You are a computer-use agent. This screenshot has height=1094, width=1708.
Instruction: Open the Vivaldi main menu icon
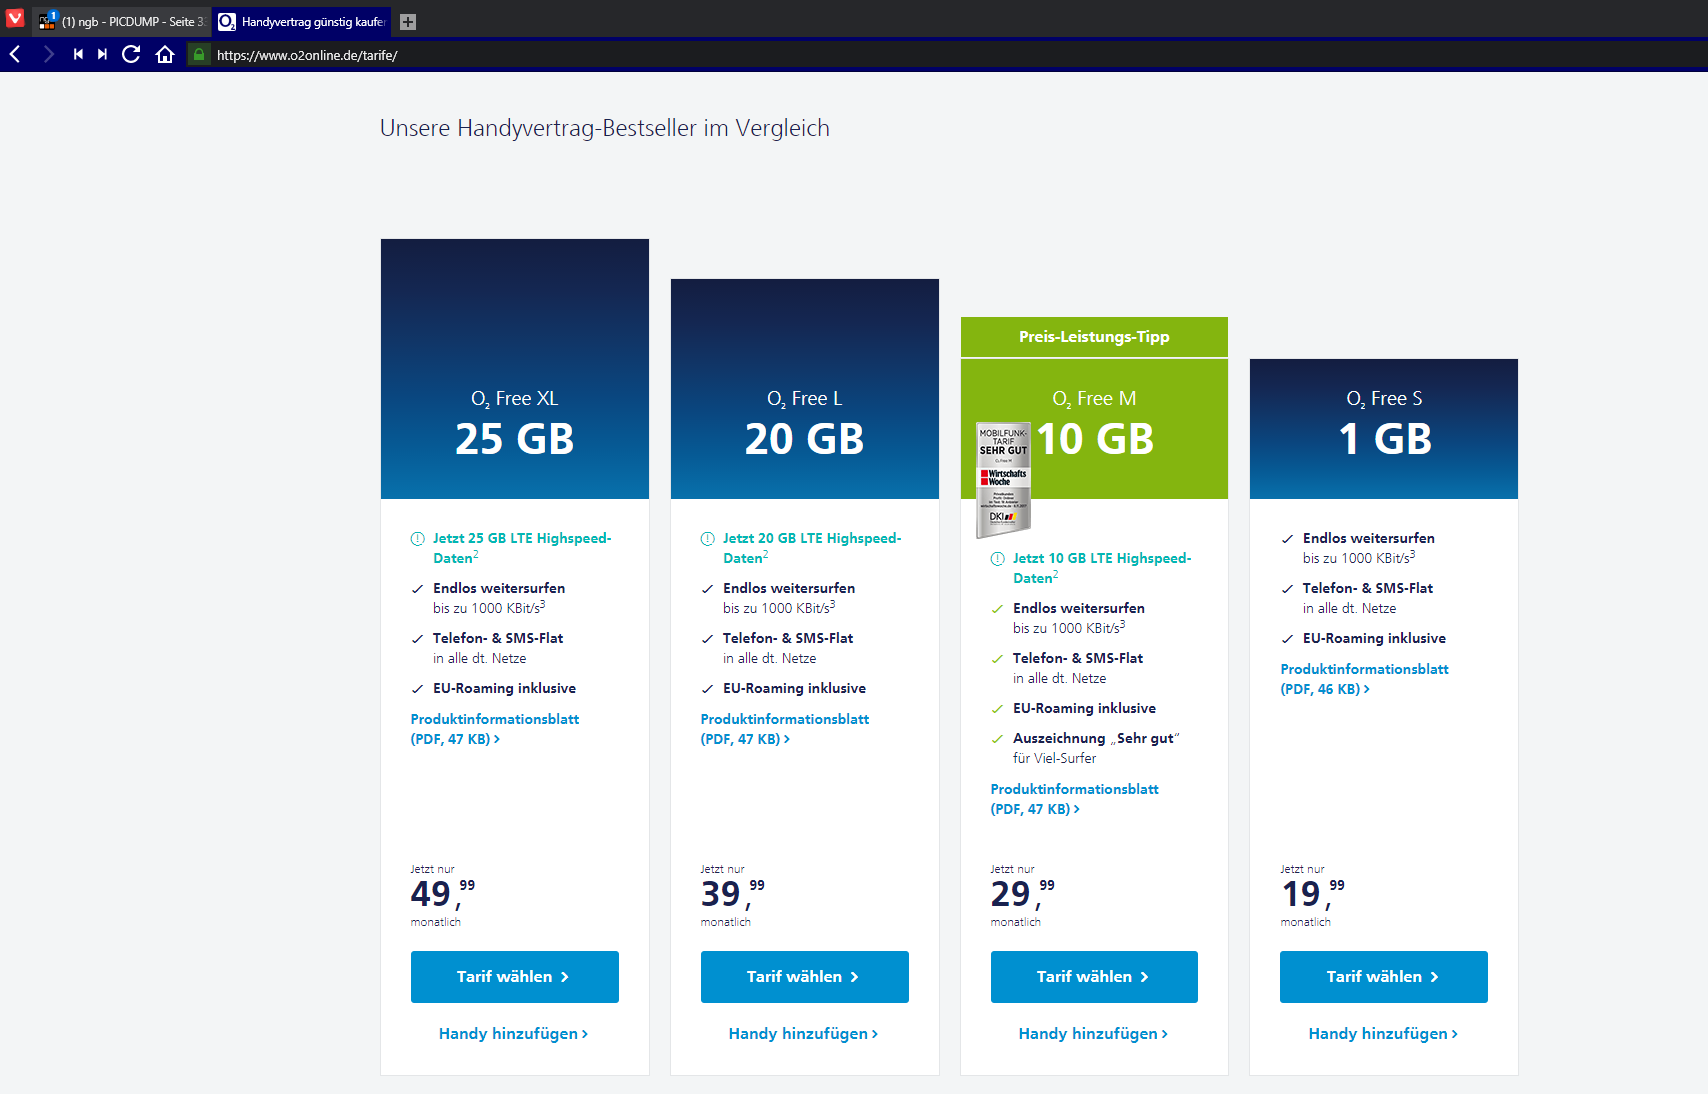point(15,18)
